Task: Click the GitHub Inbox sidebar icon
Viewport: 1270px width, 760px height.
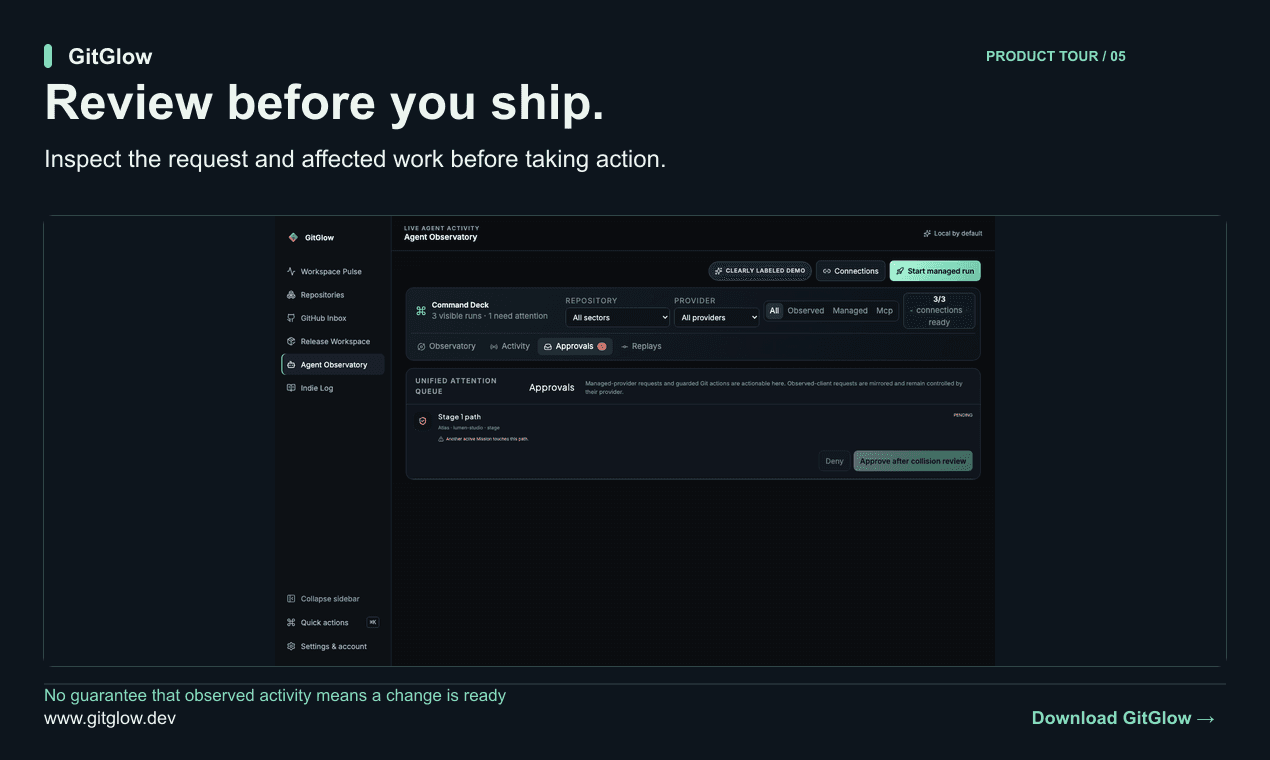Action: click(291, 318)
